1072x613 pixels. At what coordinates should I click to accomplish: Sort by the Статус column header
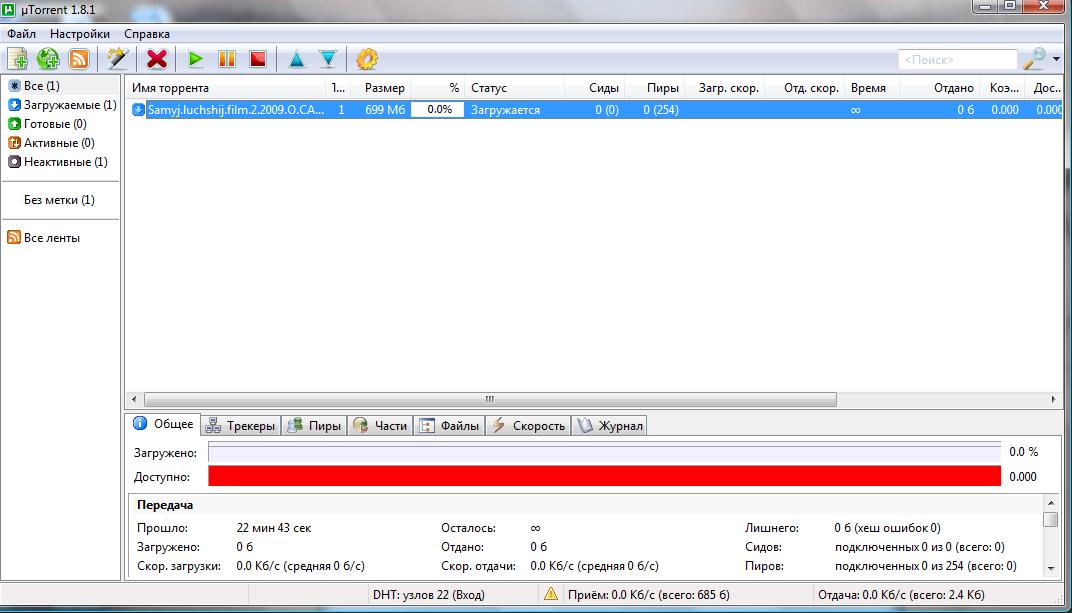(x=515, y=87)
